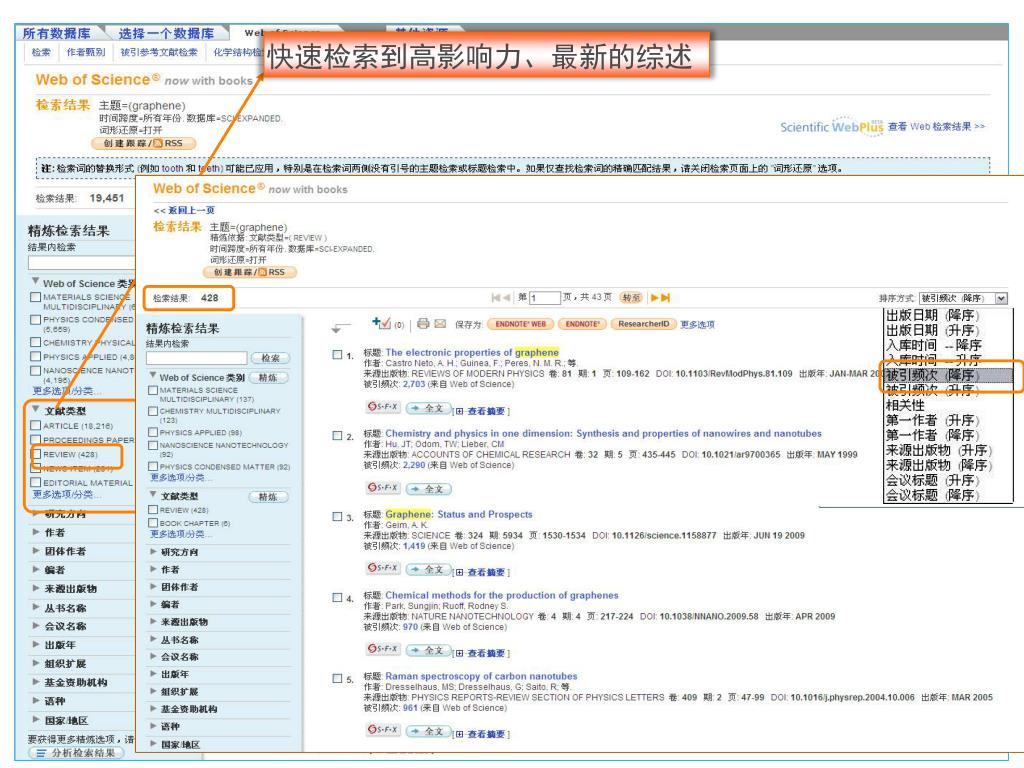
Task: Check REVIEW (428) on back page document types
Action: pyautogui.click(x=36, y=455)
